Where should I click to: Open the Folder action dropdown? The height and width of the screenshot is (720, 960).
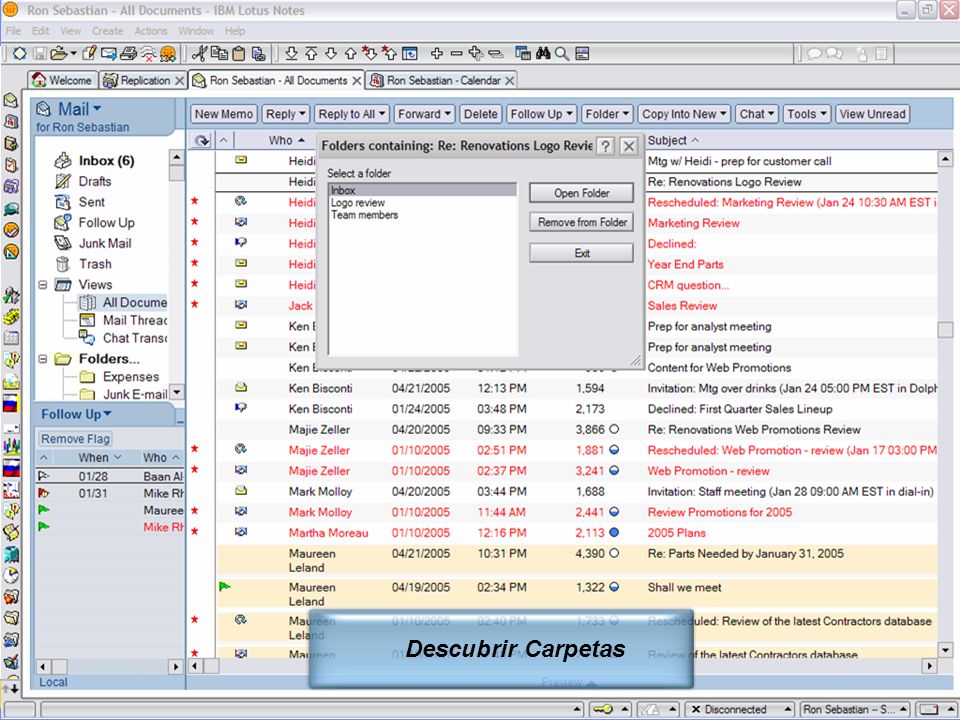pyautogui.click(x=607, y=114)
